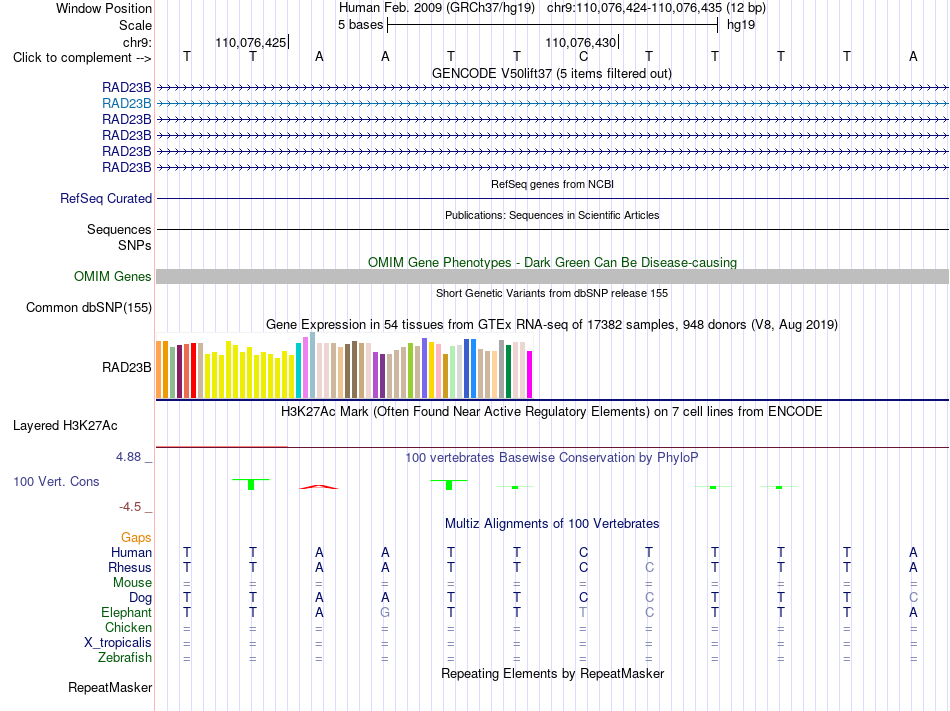
Task: Click the 5 bases scale bar
Action: pos(553,25)
